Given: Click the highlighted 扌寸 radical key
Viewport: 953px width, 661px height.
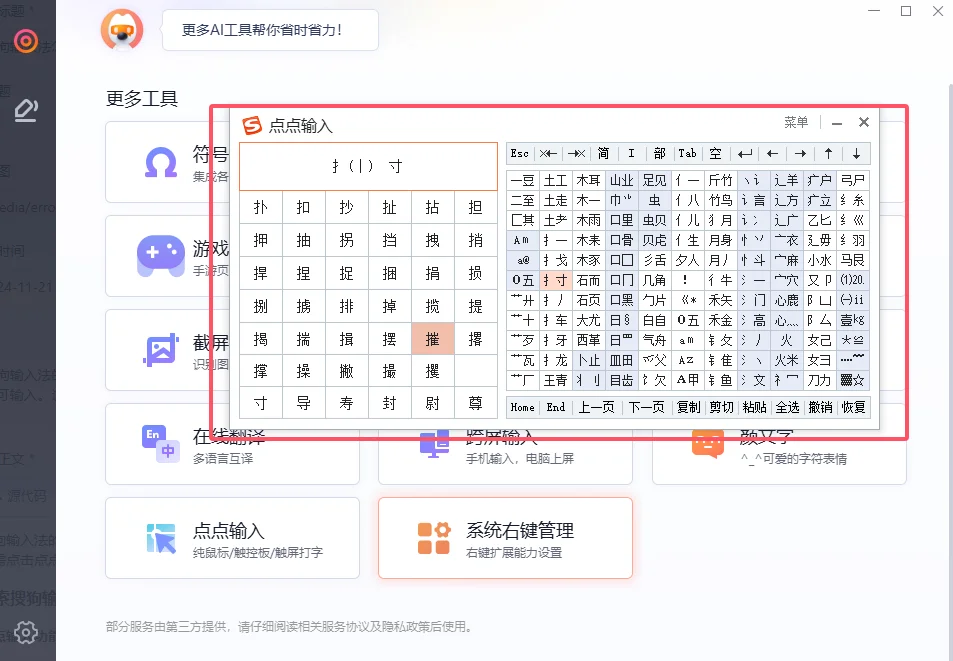Looking at the screenshot, I should coord(556,280).
